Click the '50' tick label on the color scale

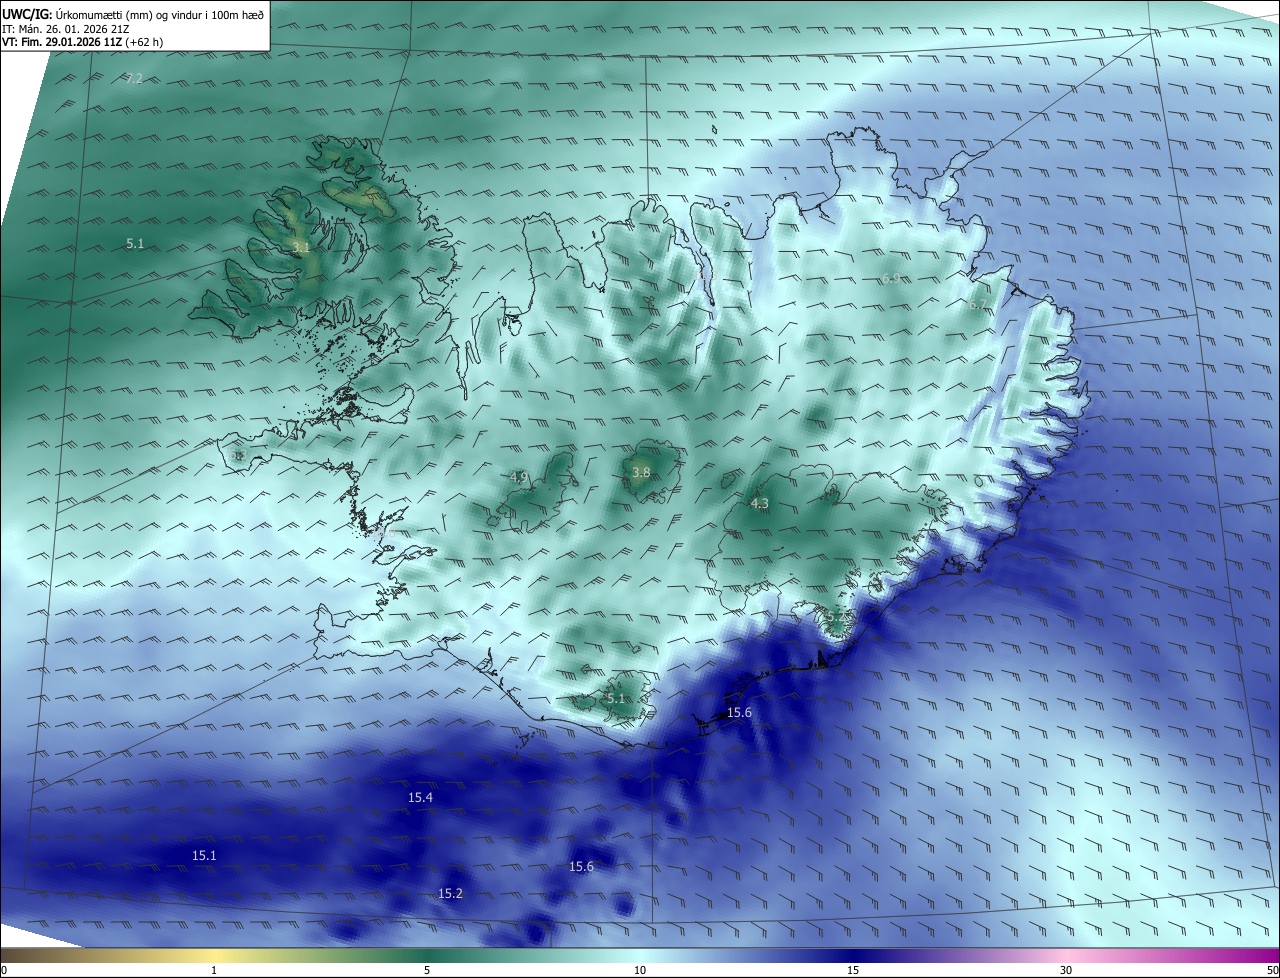1273,970
